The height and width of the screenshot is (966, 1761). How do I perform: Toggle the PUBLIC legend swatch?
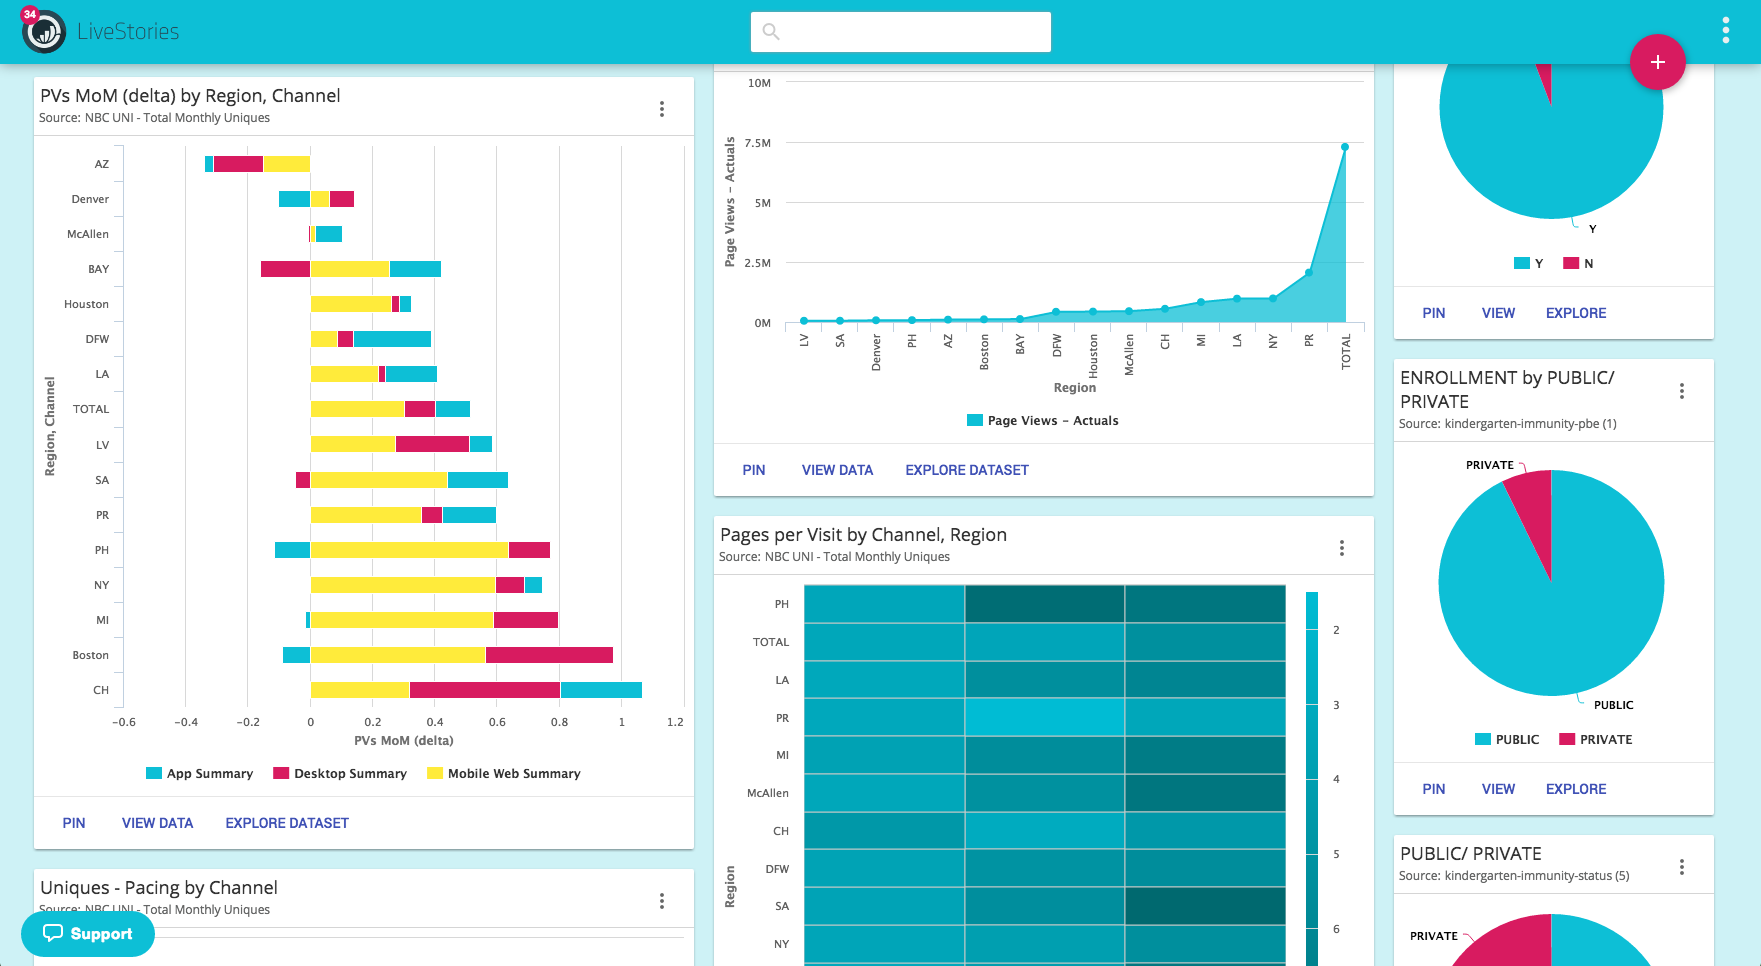coord(1483,739)
